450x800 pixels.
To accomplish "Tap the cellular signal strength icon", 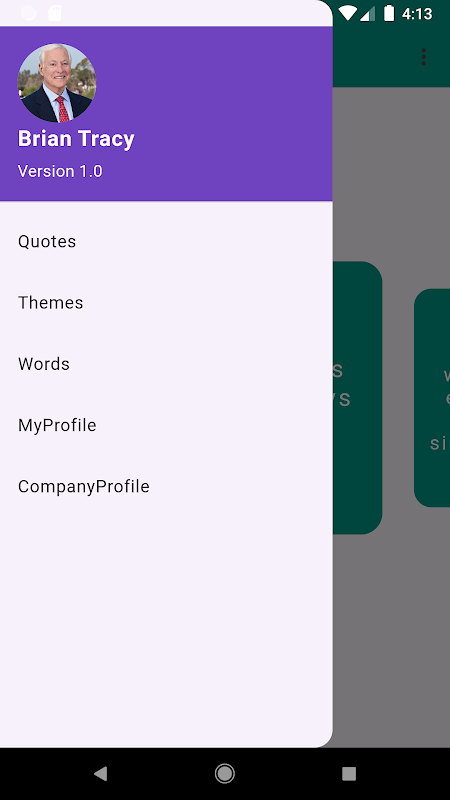I will (x=367, y=13).
